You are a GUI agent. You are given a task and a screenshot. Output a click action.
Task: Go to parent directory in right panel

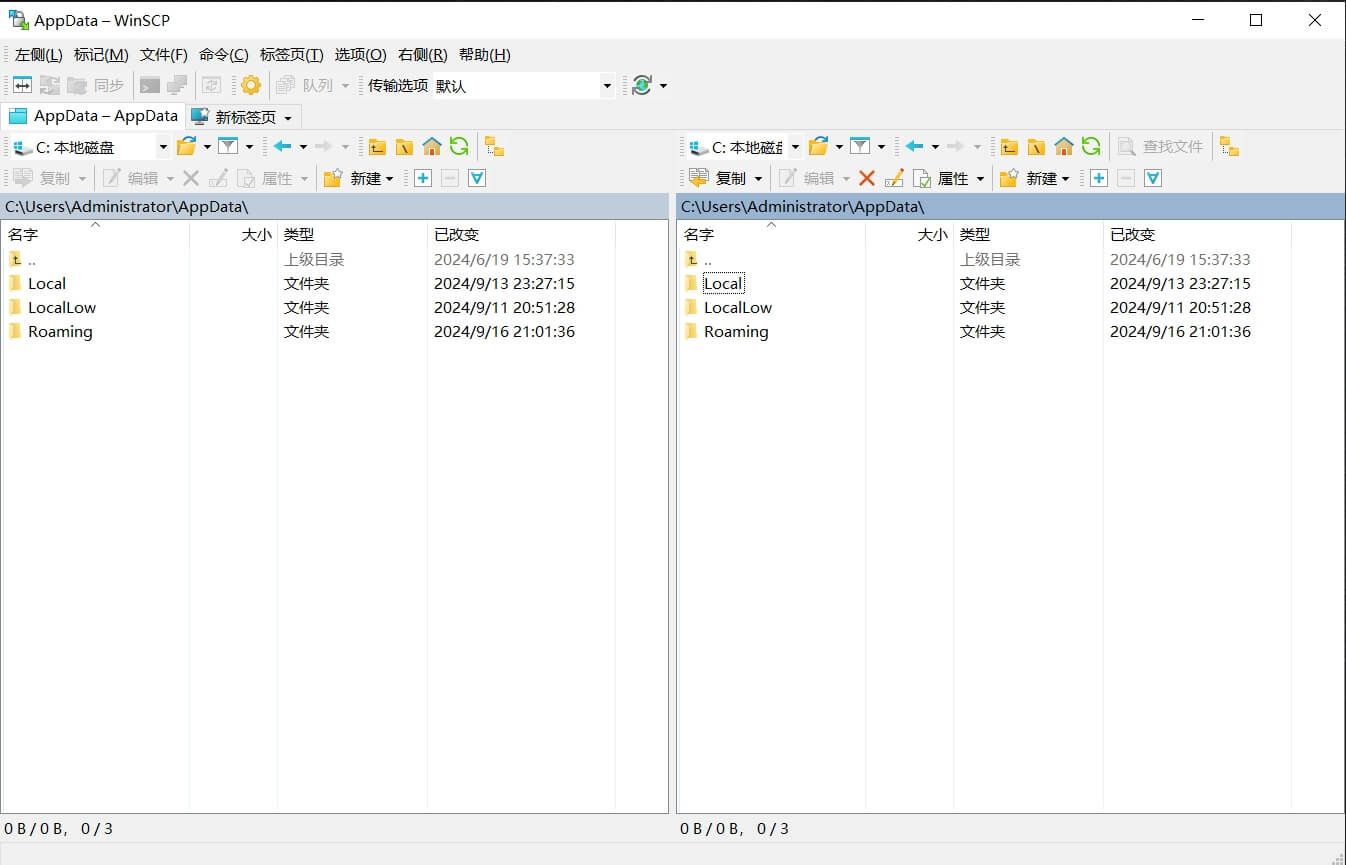1009,147
